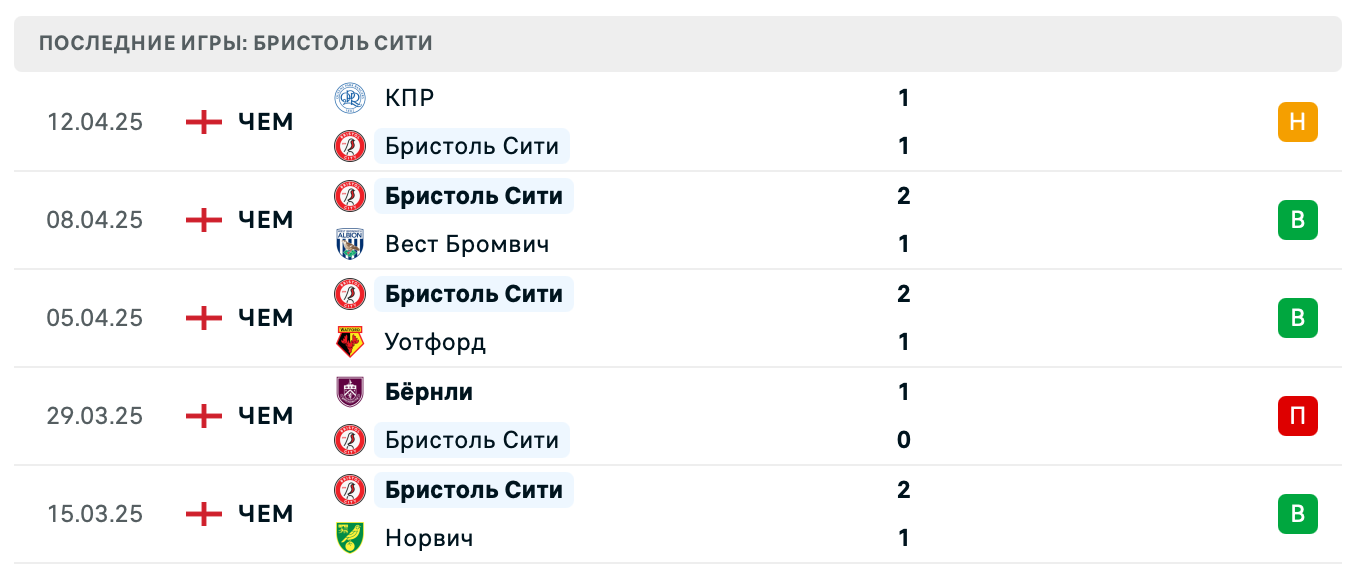Select the England flag icon beside the Burnley game
This screenshot has width=1358, height=578.
(x=203, y=416)
